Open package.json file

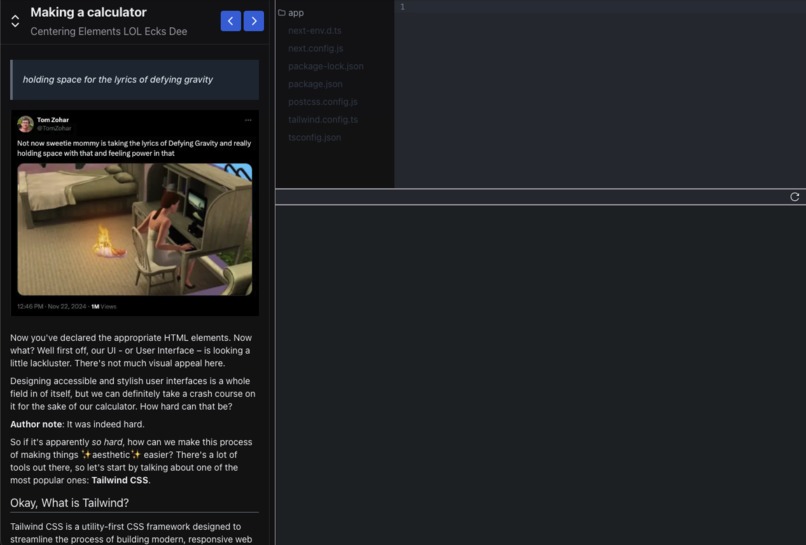[x=315, y=84]
